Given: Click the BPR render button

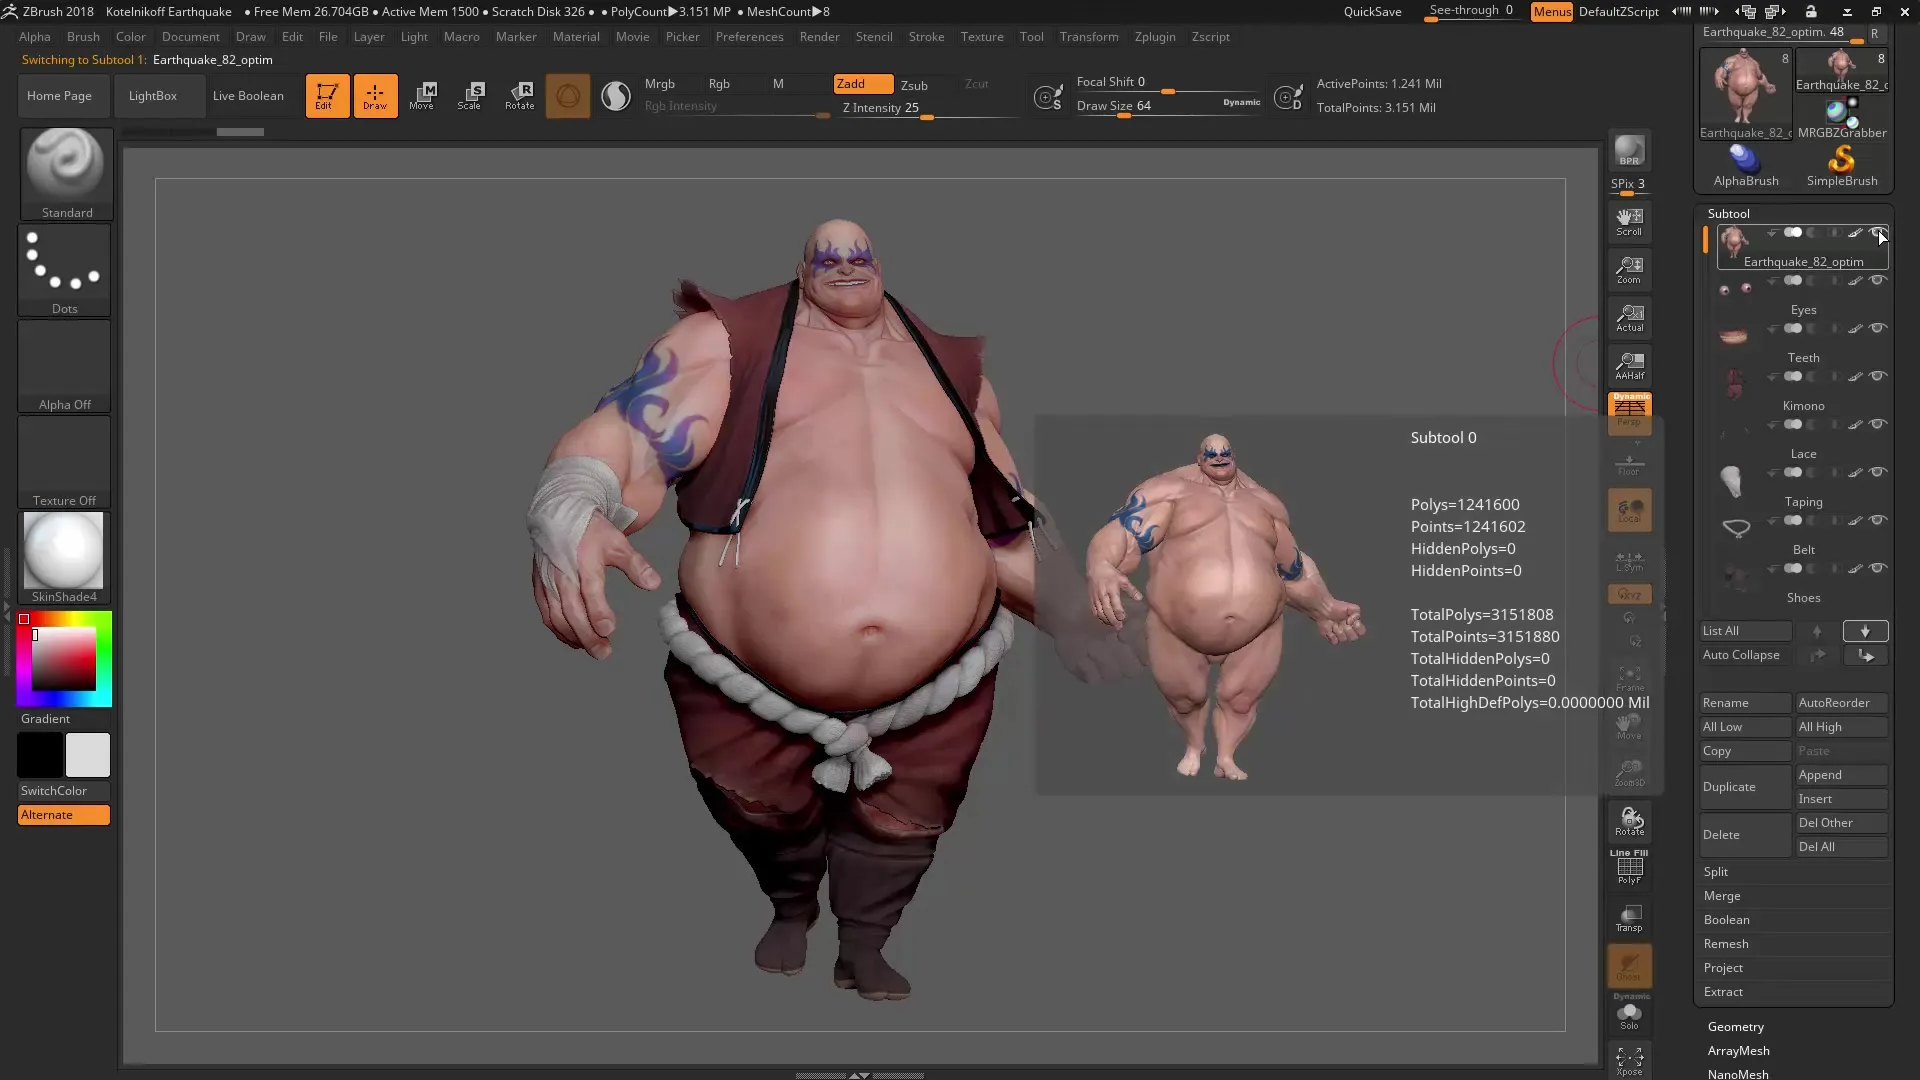Looking at the screenshot, I should tap(1629, 150).
